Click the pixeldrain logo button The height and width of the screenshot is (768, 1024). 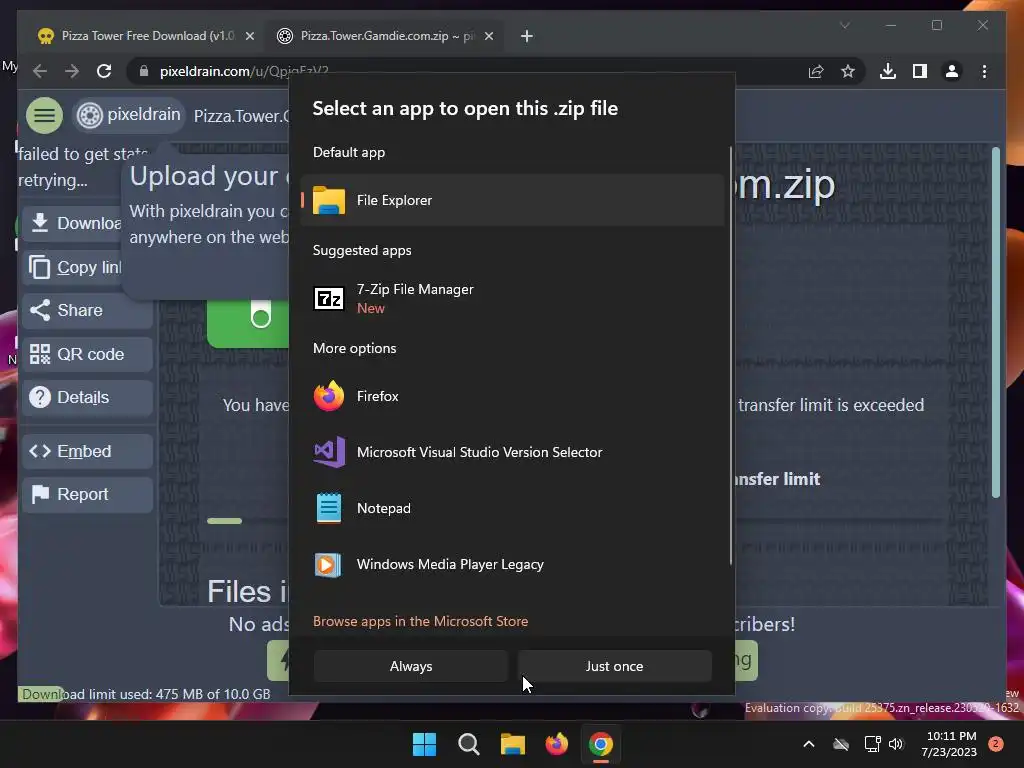tap(129, 115)
